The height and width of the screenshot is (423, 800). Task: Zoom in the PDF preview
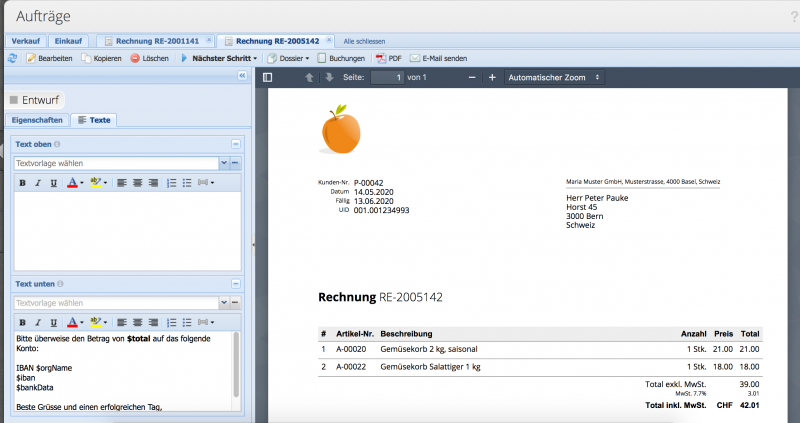[x=492, y=78]
